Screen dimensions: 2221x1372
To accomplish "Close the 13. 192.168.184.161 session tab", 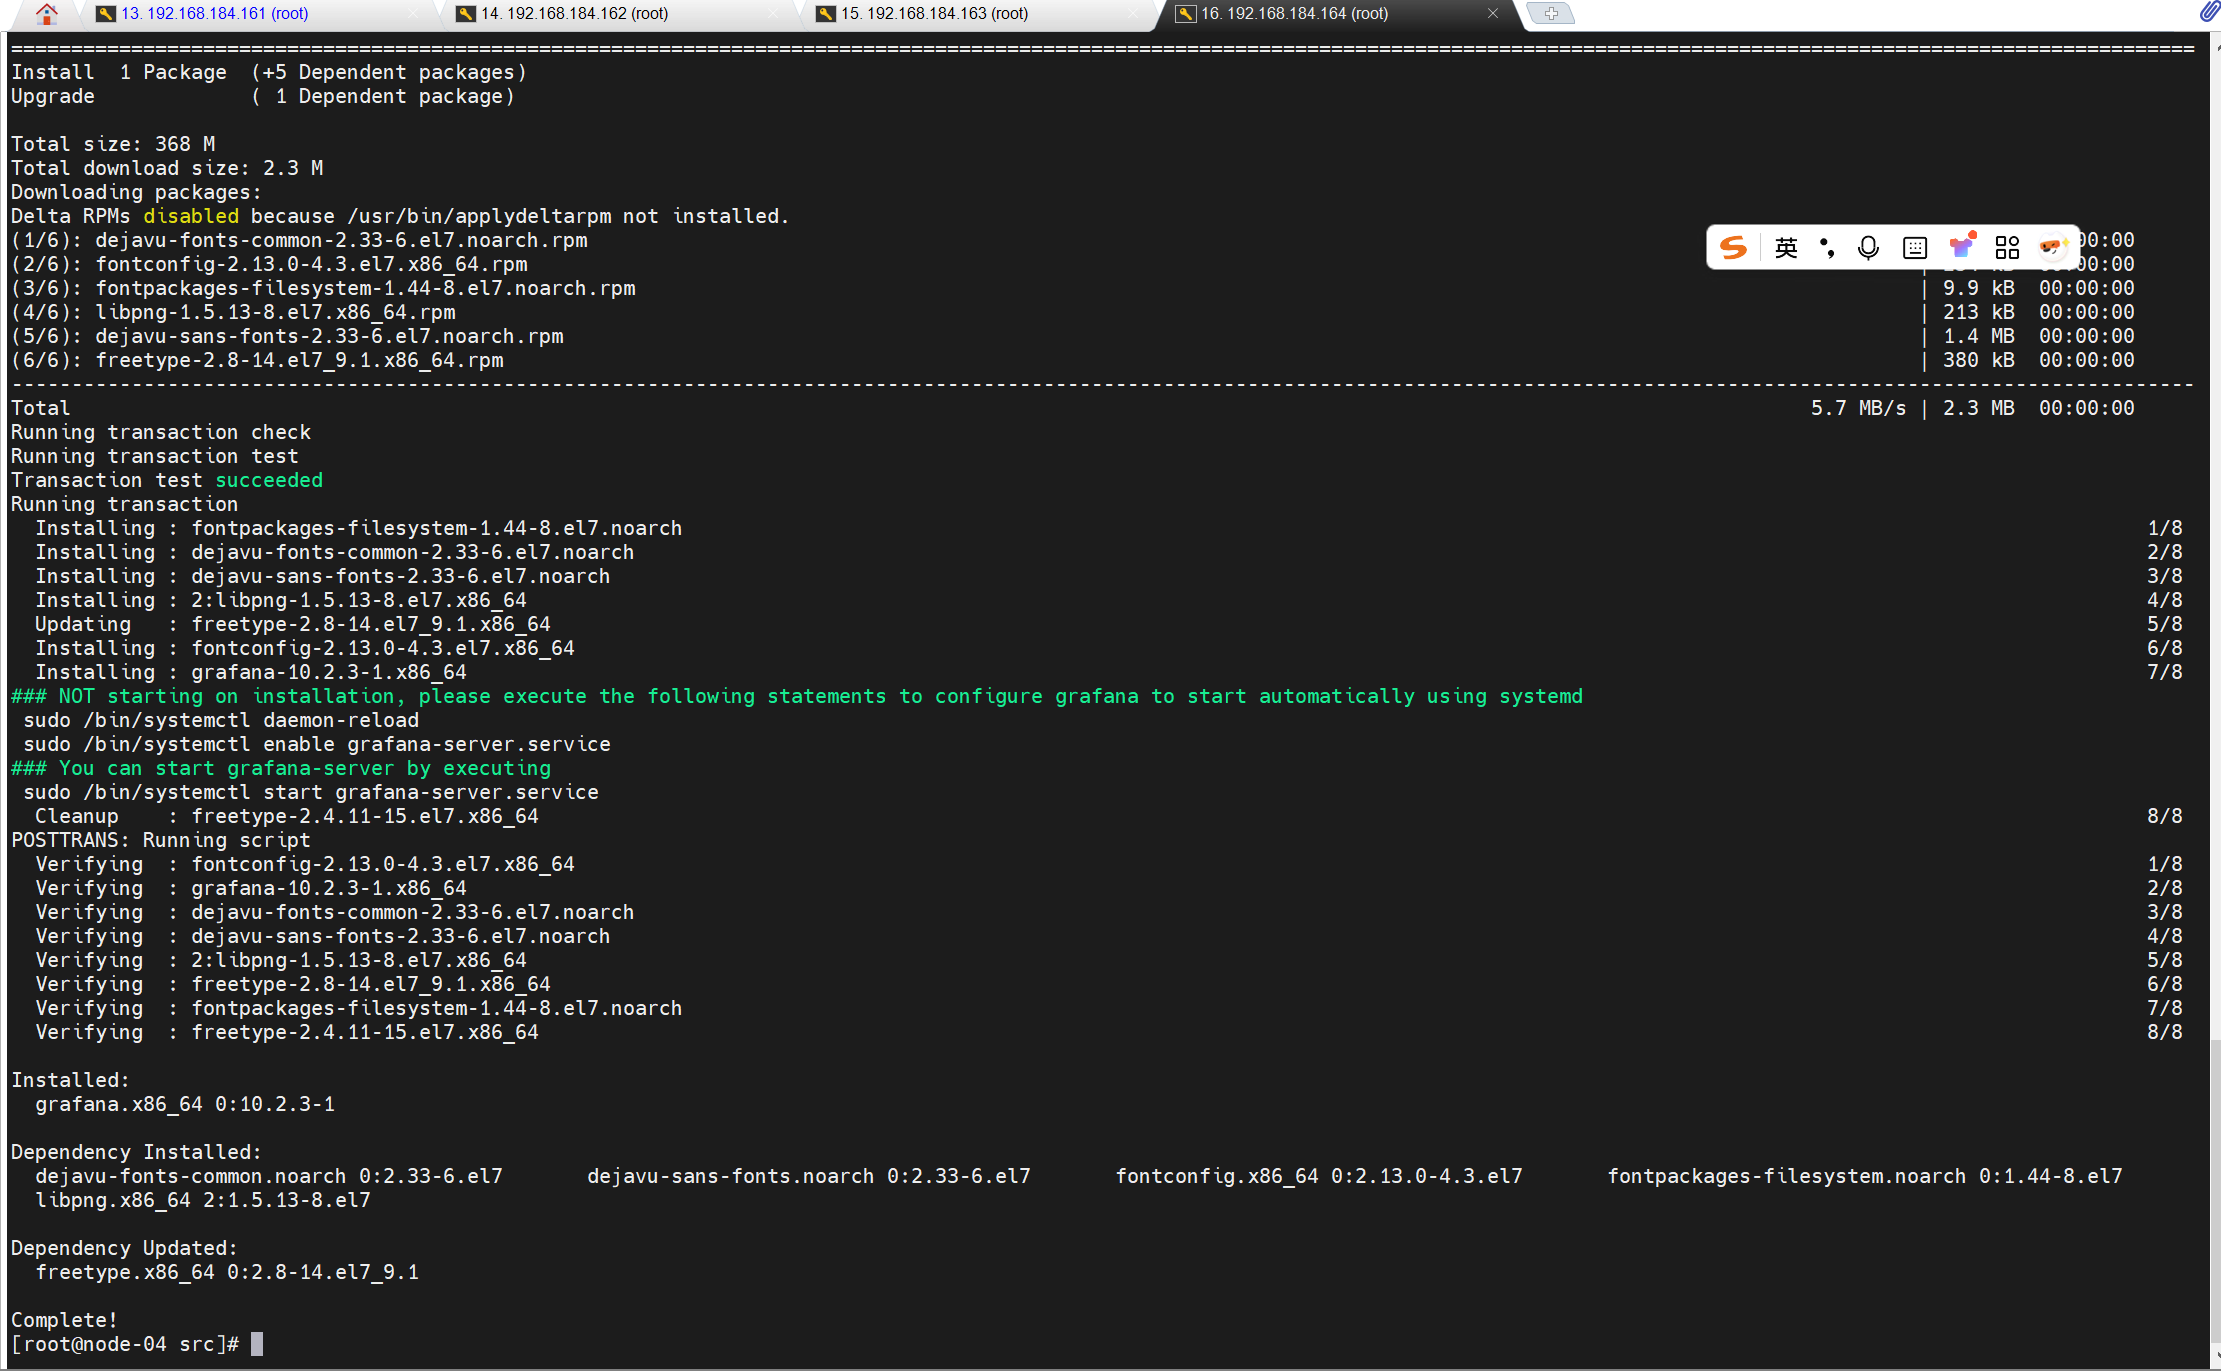I will tap(413, 13).
